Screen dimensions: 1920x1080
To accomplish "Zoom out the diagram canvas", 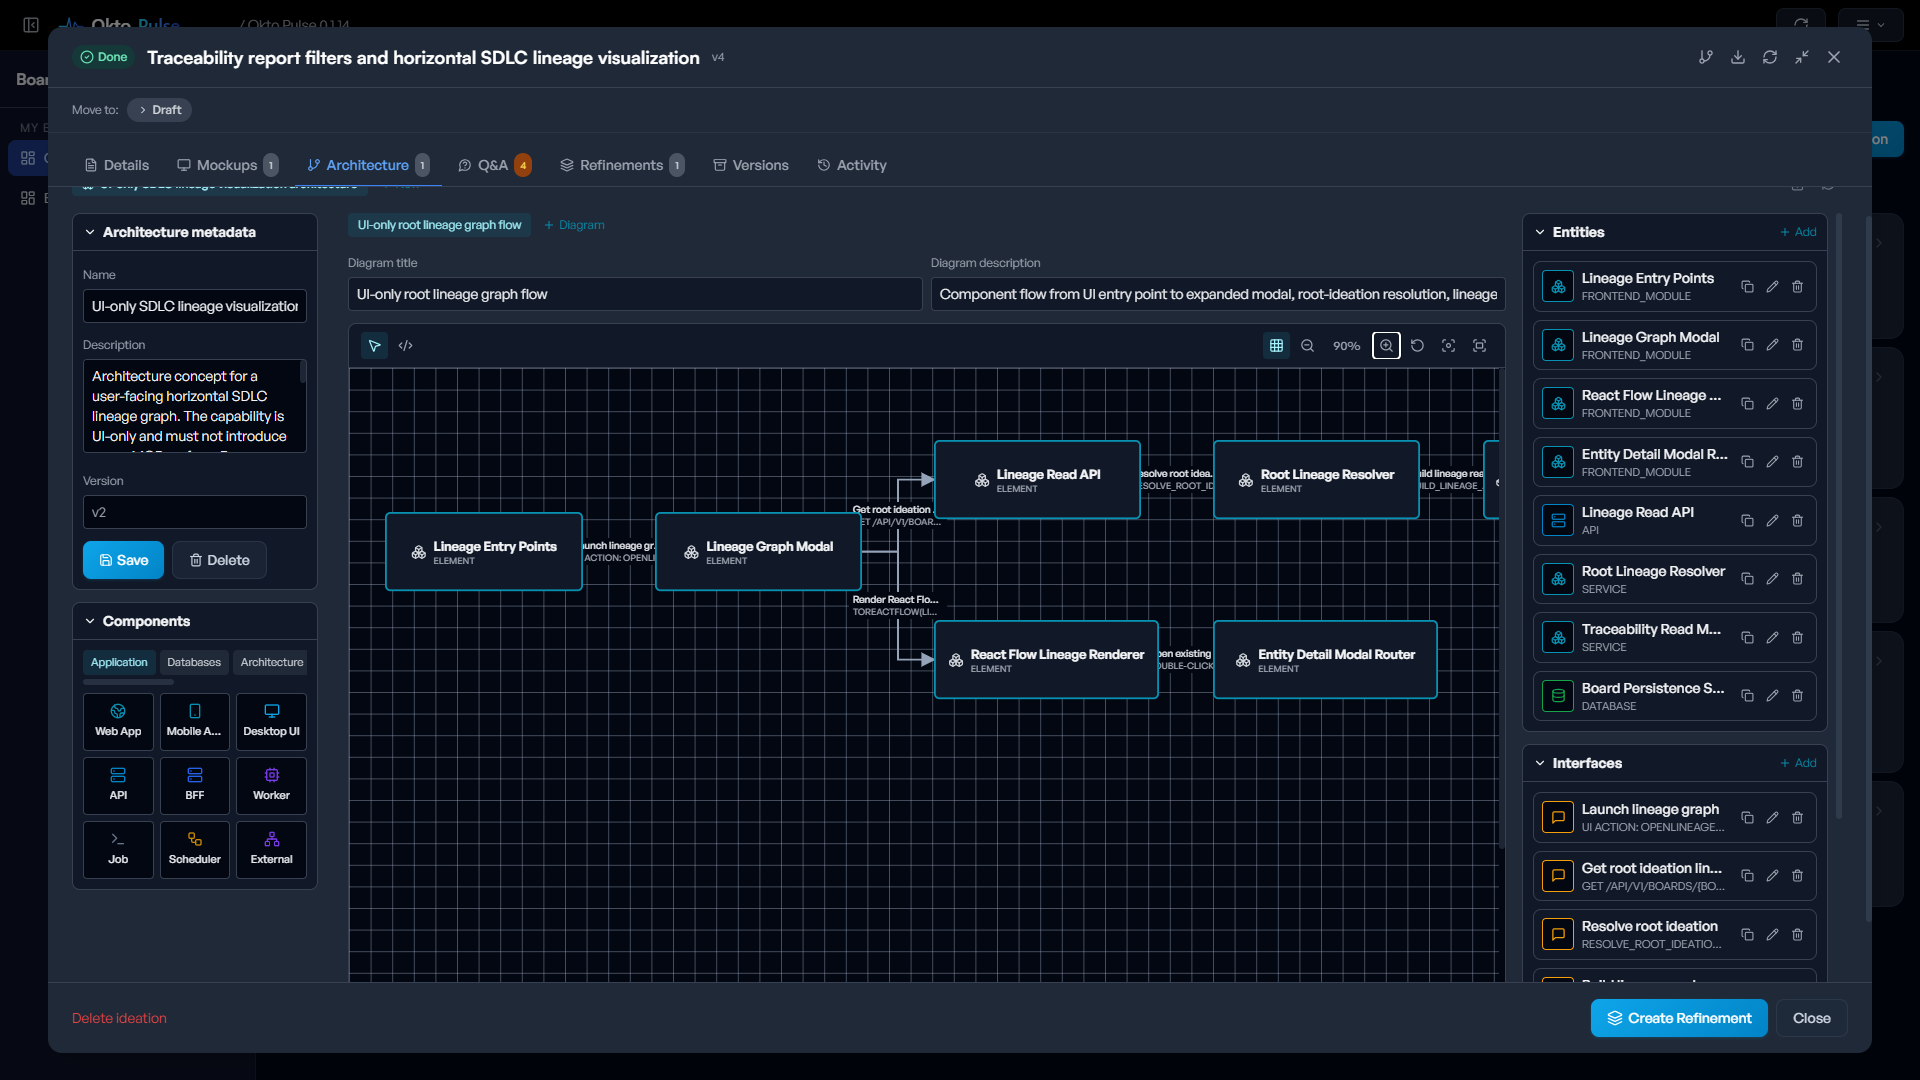I will [1307, 346].
